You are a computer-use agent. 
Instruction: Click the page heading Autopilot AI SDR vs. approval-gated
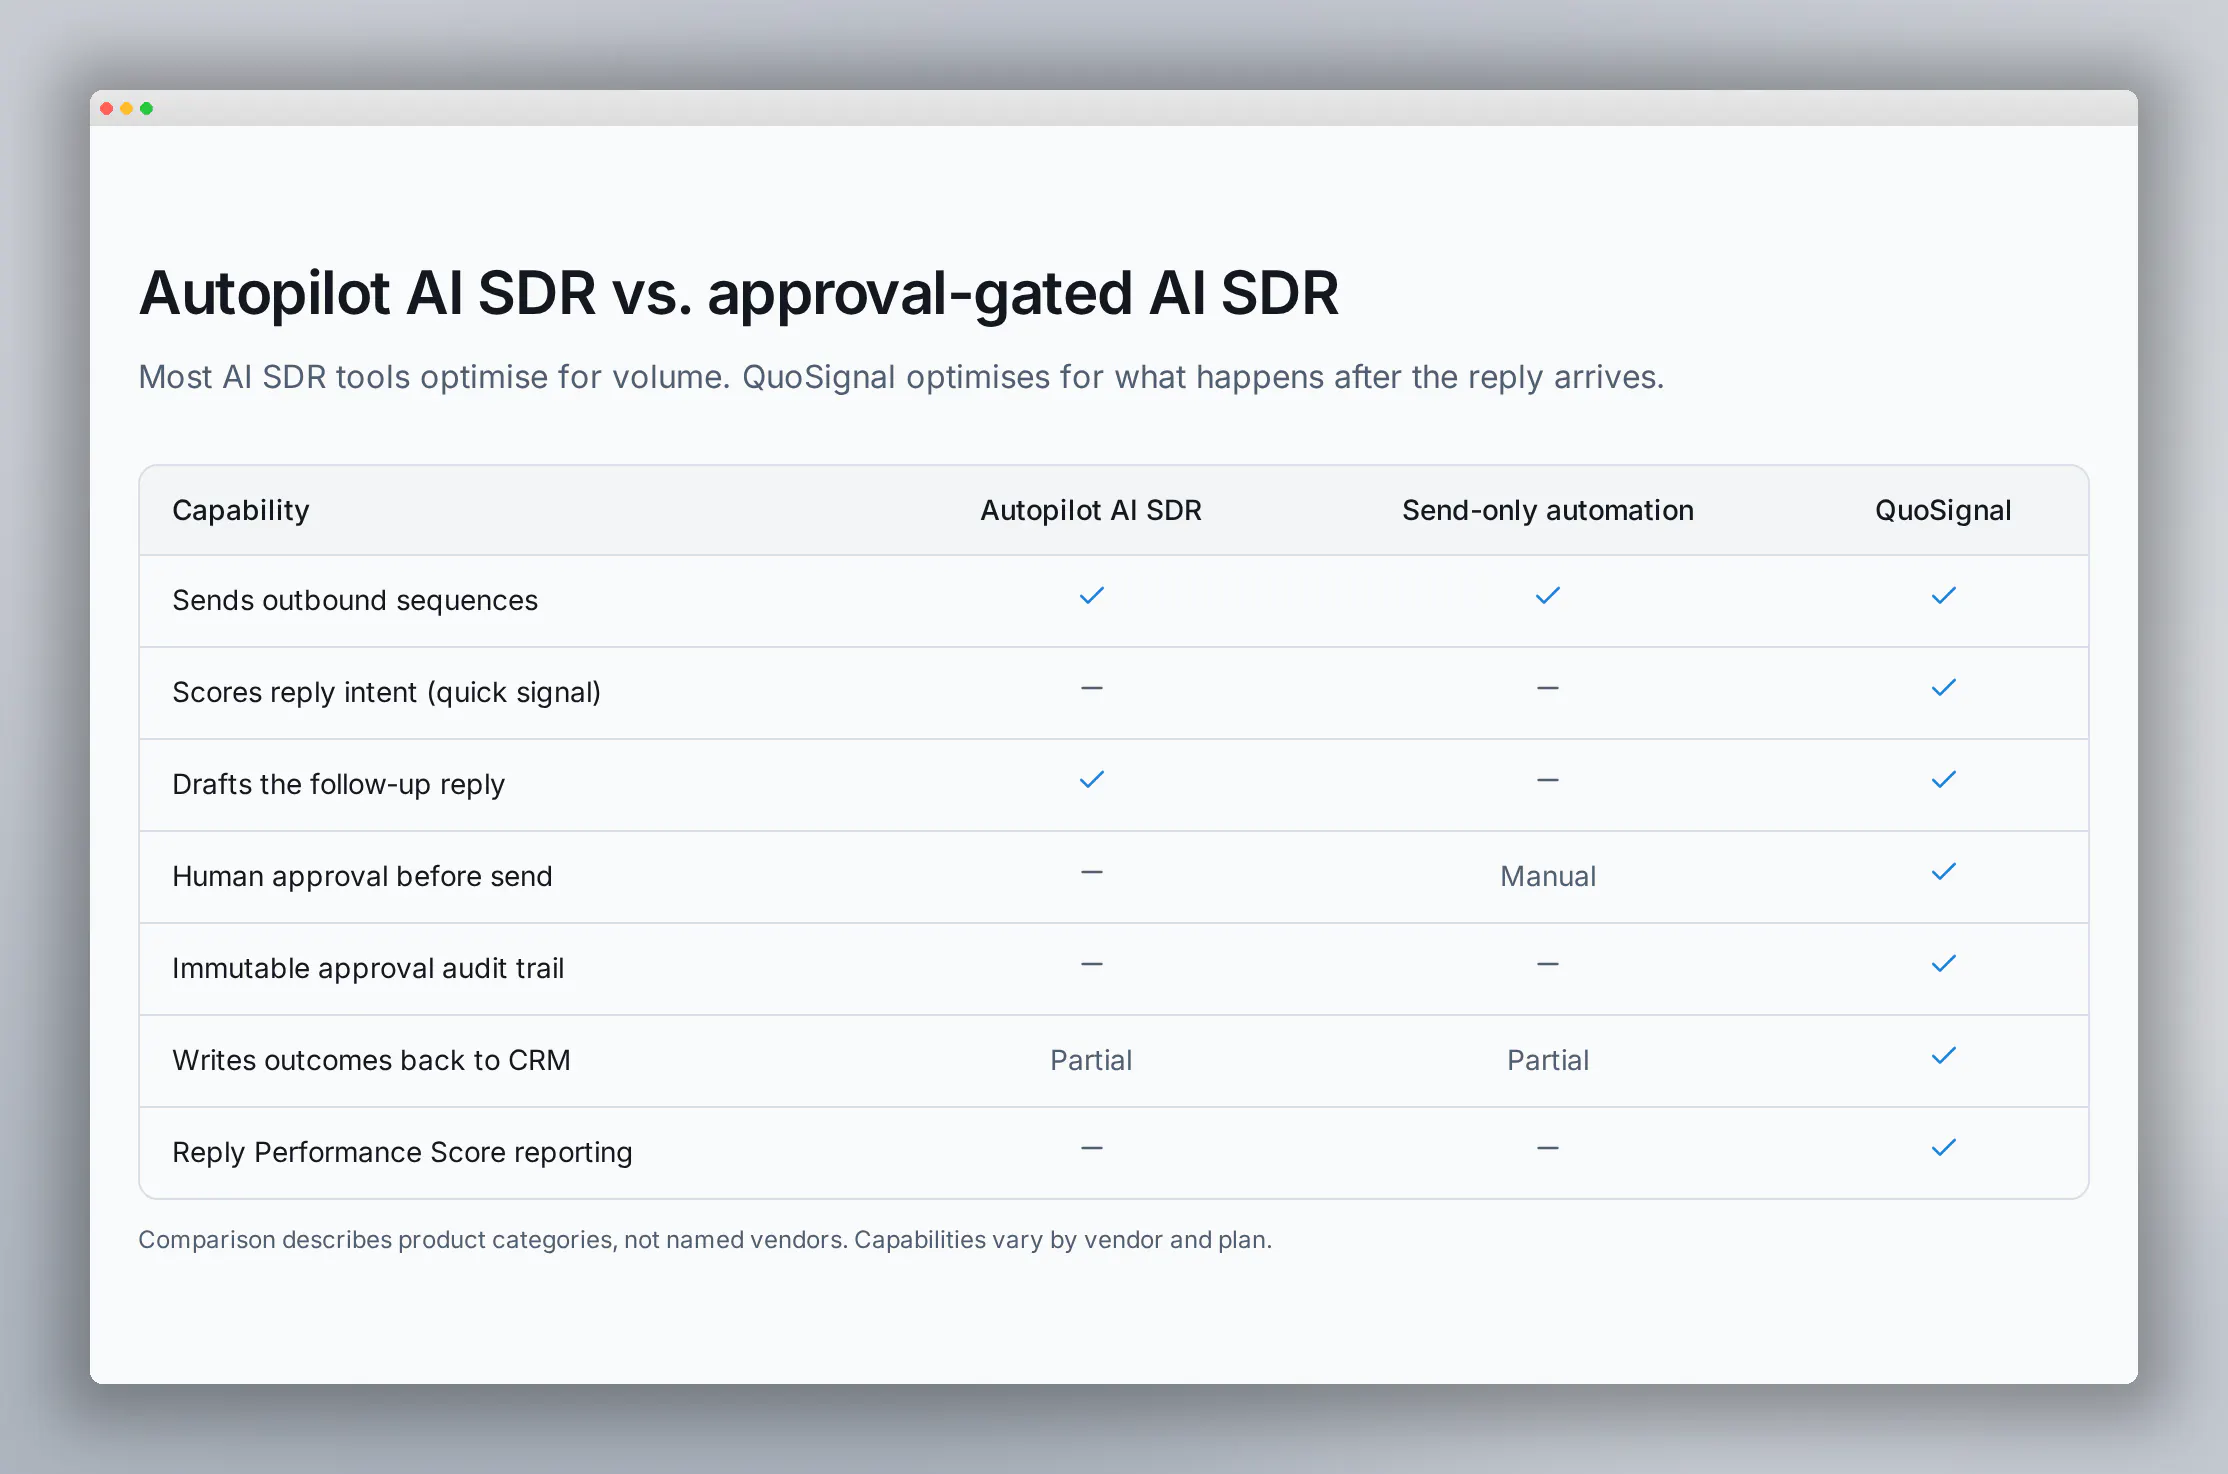tap(739, 294)
